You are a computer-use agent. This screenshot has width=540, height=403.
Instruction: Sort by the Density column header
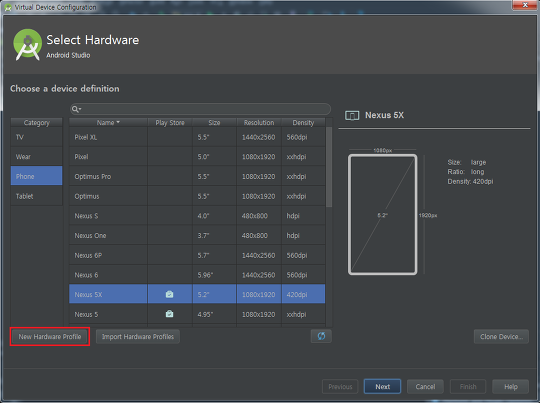pos(303,123)
